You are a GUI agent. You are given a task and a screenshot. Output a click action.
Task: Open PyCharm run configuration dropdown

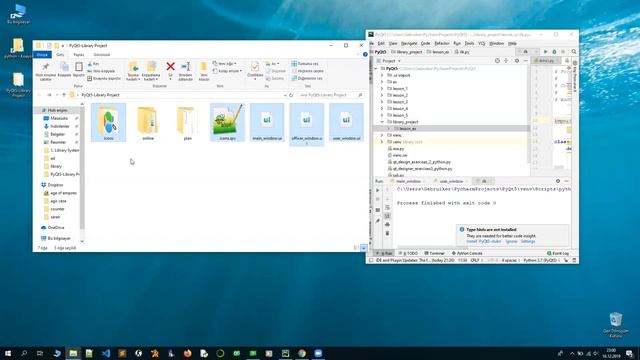(x=526, y=52)
